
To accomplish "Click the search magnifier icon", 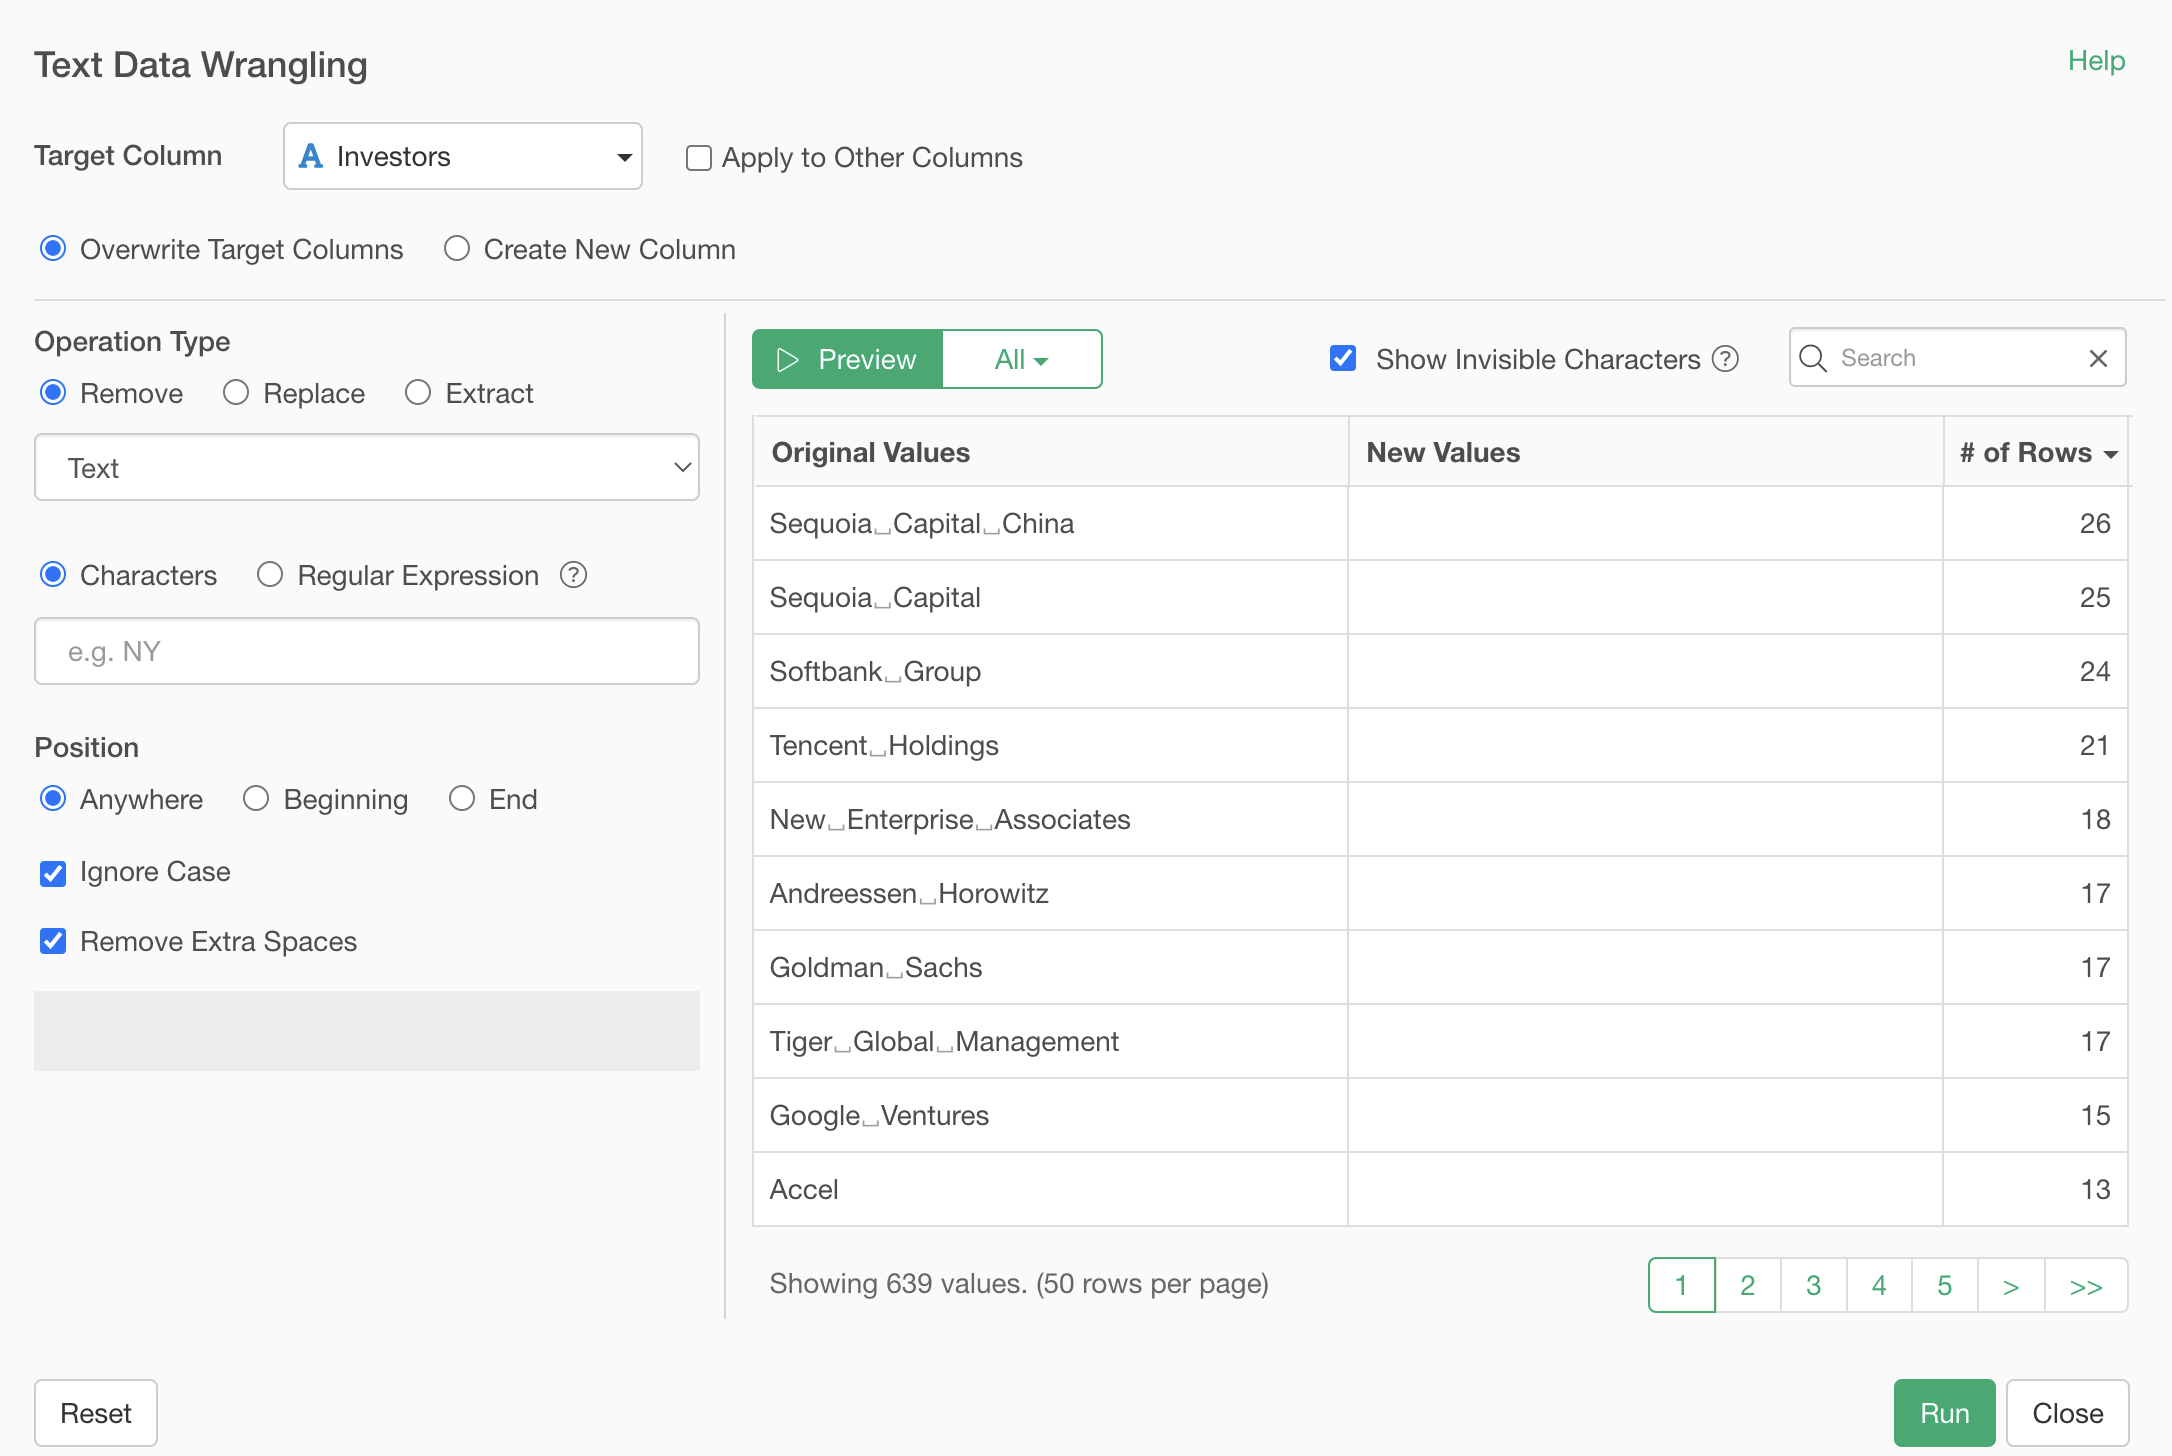I will [1813, 358].
